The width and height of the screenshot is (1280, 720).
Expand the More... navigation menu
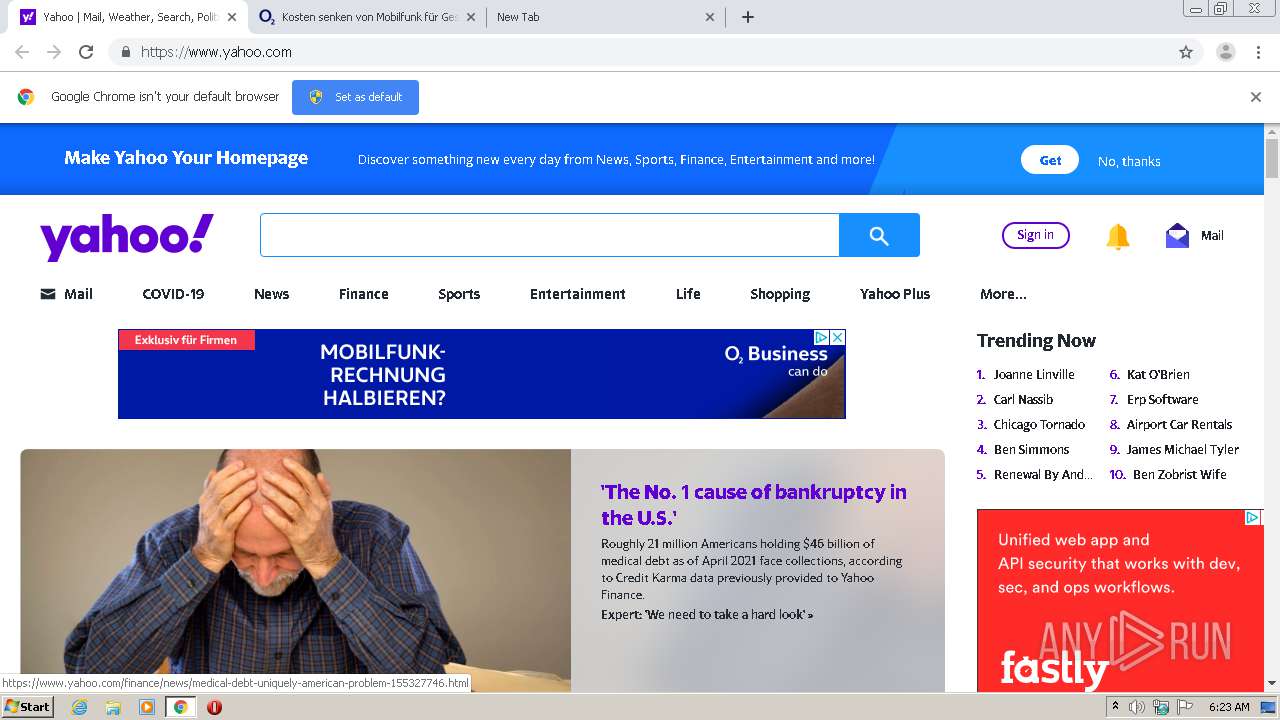tap(1003, 294)
